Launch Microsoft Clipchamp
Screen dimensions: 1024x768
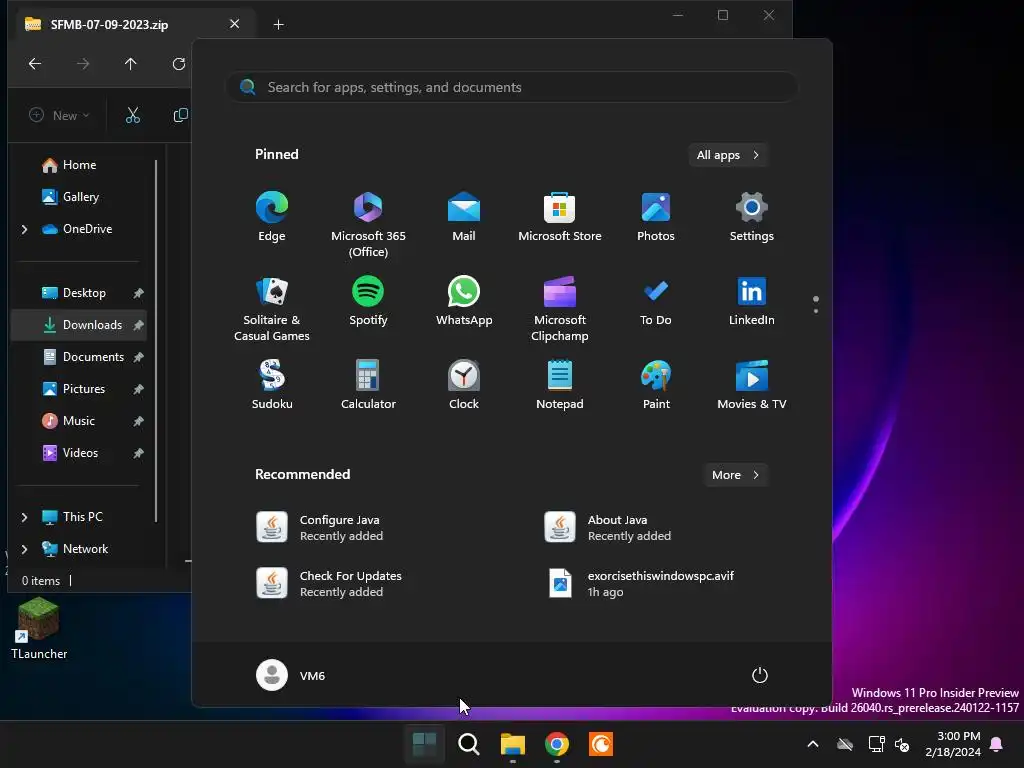pyautogui.click(x=560, y=308)
